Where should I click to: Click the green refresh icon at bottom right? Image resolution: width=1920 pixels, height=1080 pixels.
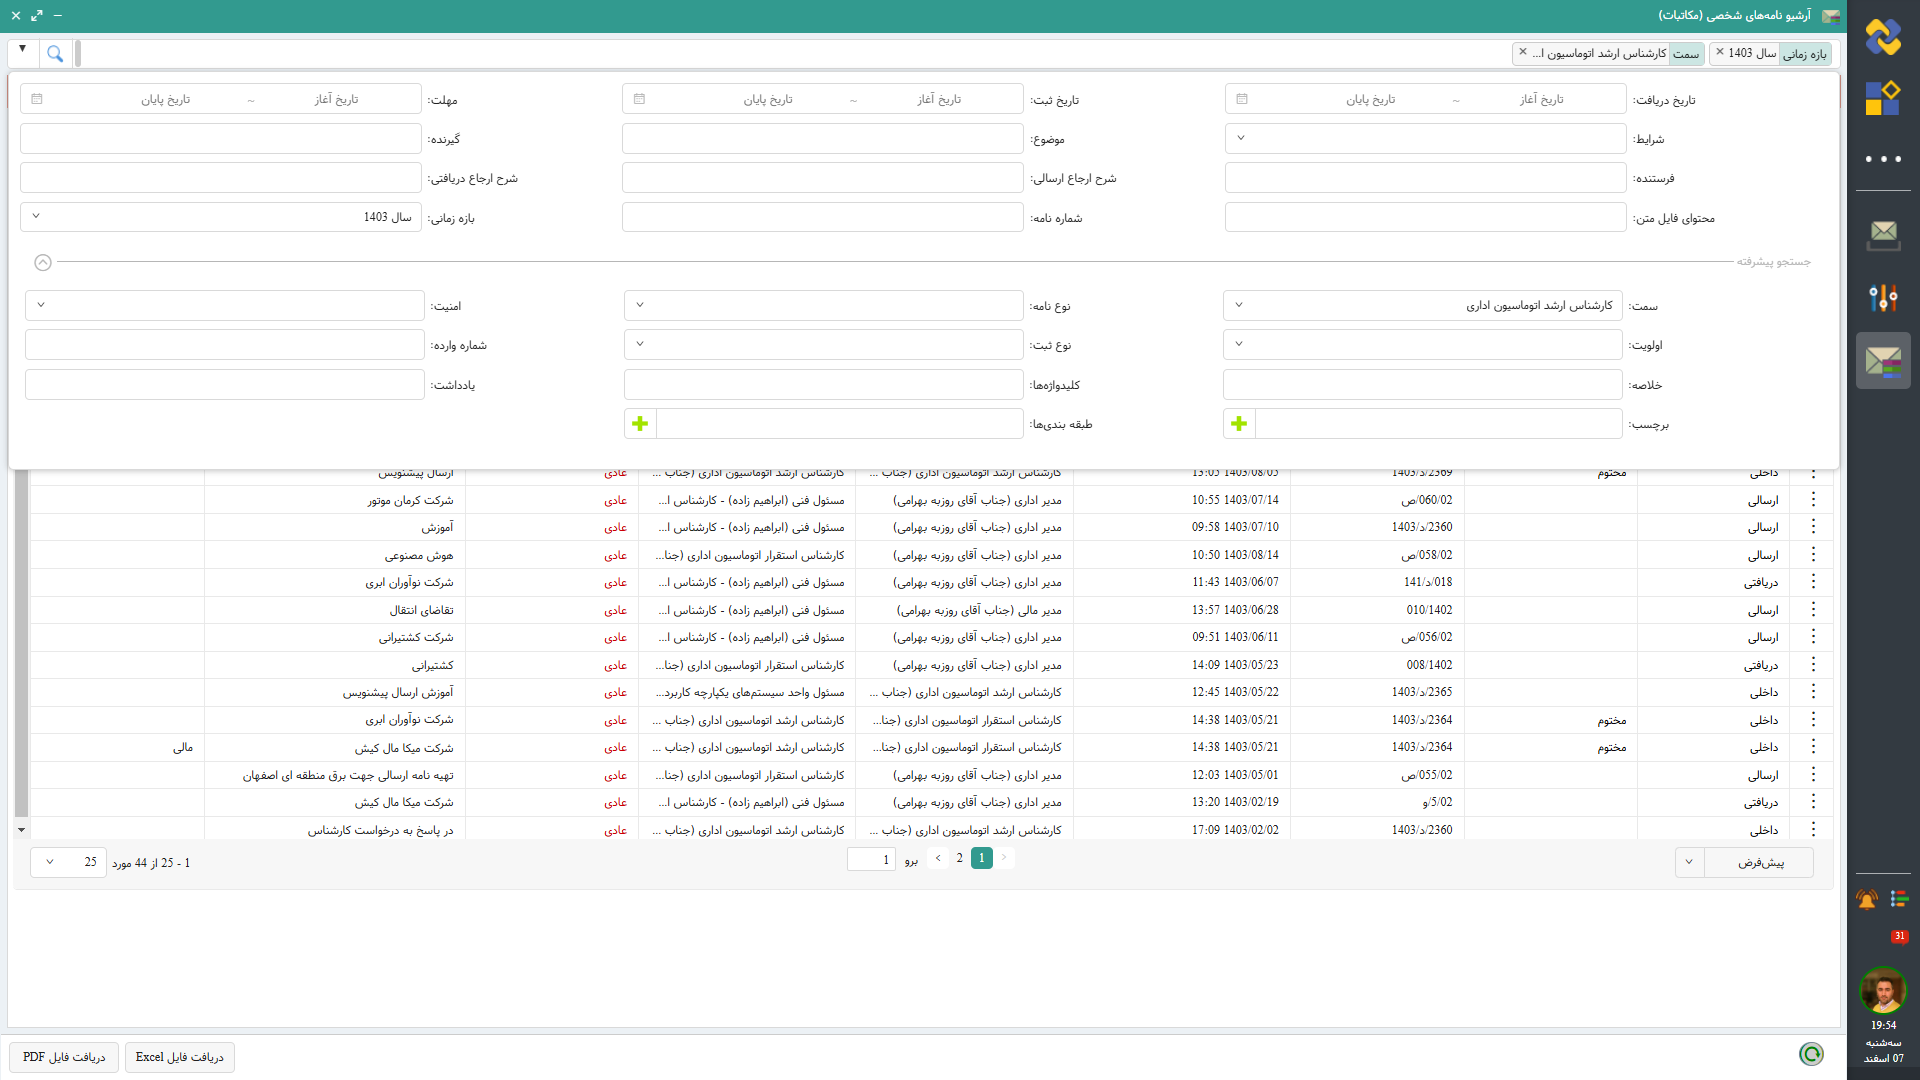click(1811, 1054)
